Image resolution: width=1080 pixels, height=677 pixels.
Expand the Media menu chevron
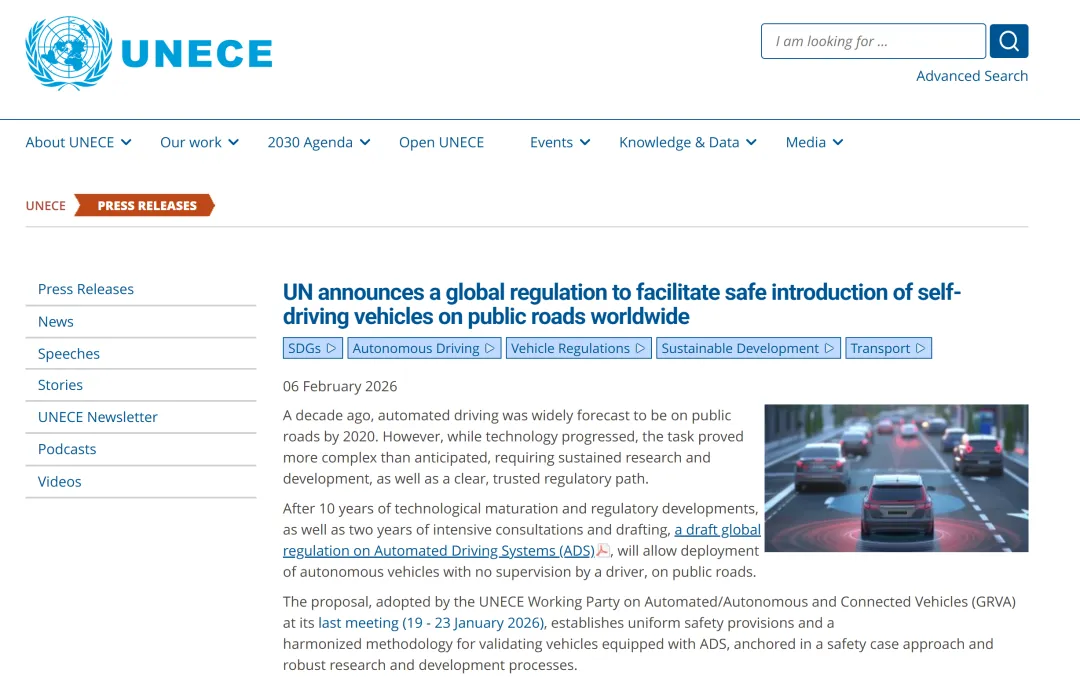click(838, 143)
